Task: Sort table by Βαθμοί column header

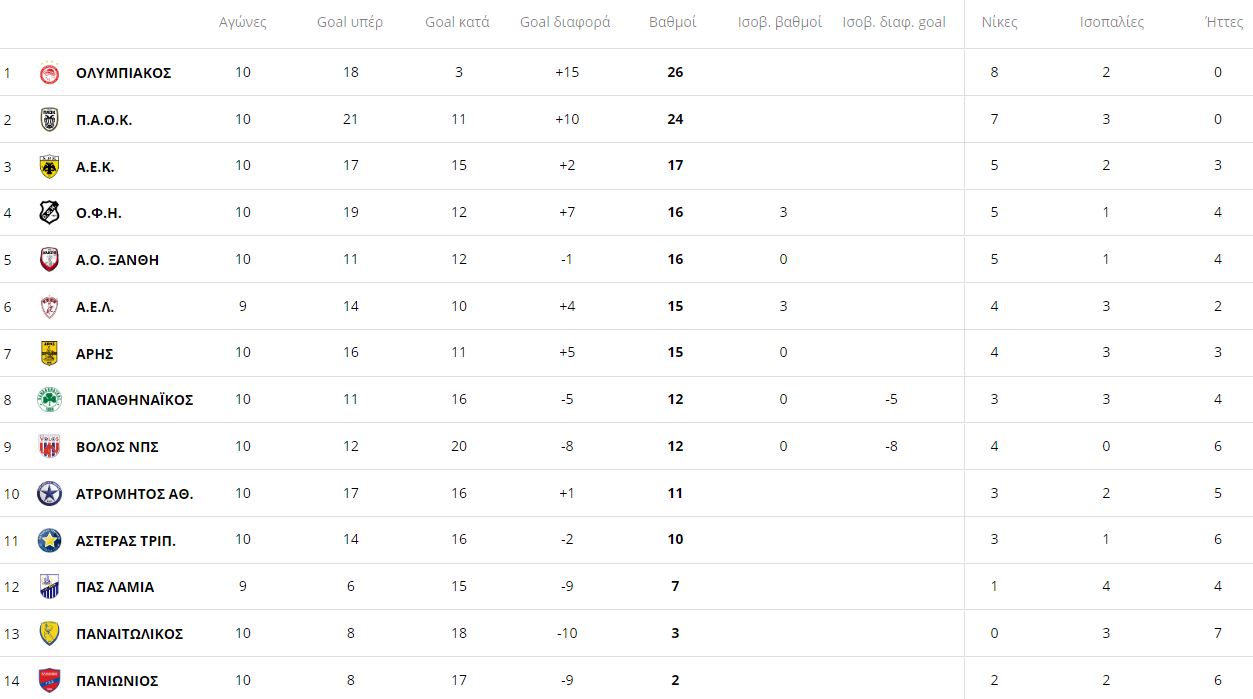Action: pos(673,22)
